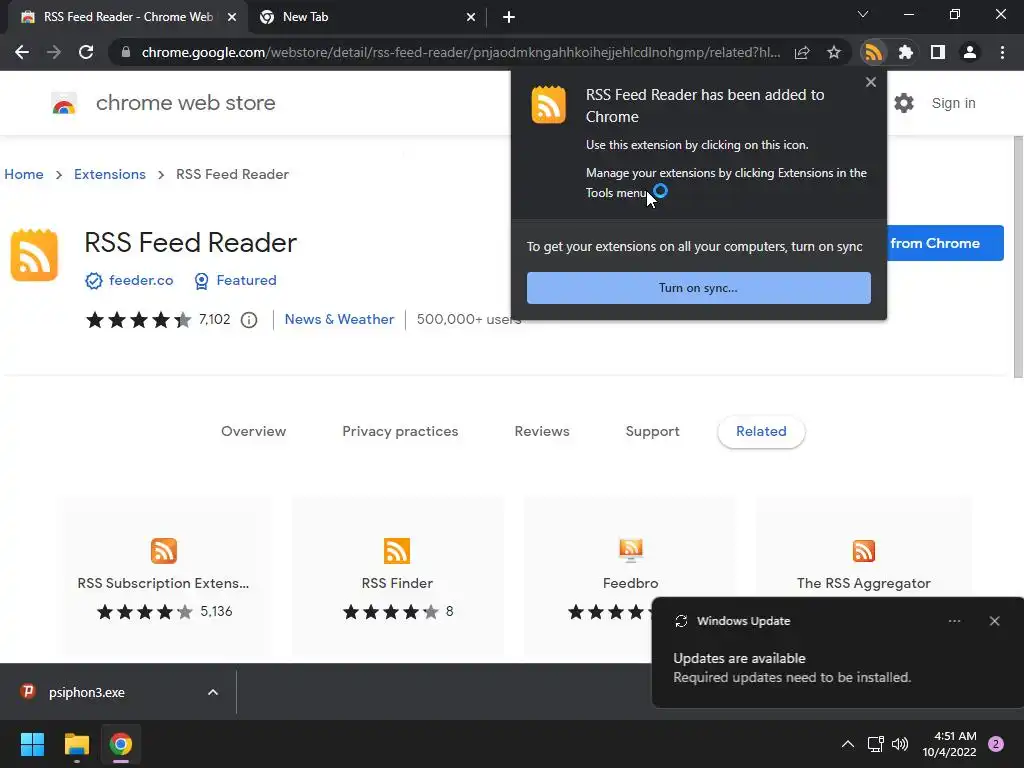1024x768 pixels.
Task: Share this page from address bar
Action: (x=802, y=52)
